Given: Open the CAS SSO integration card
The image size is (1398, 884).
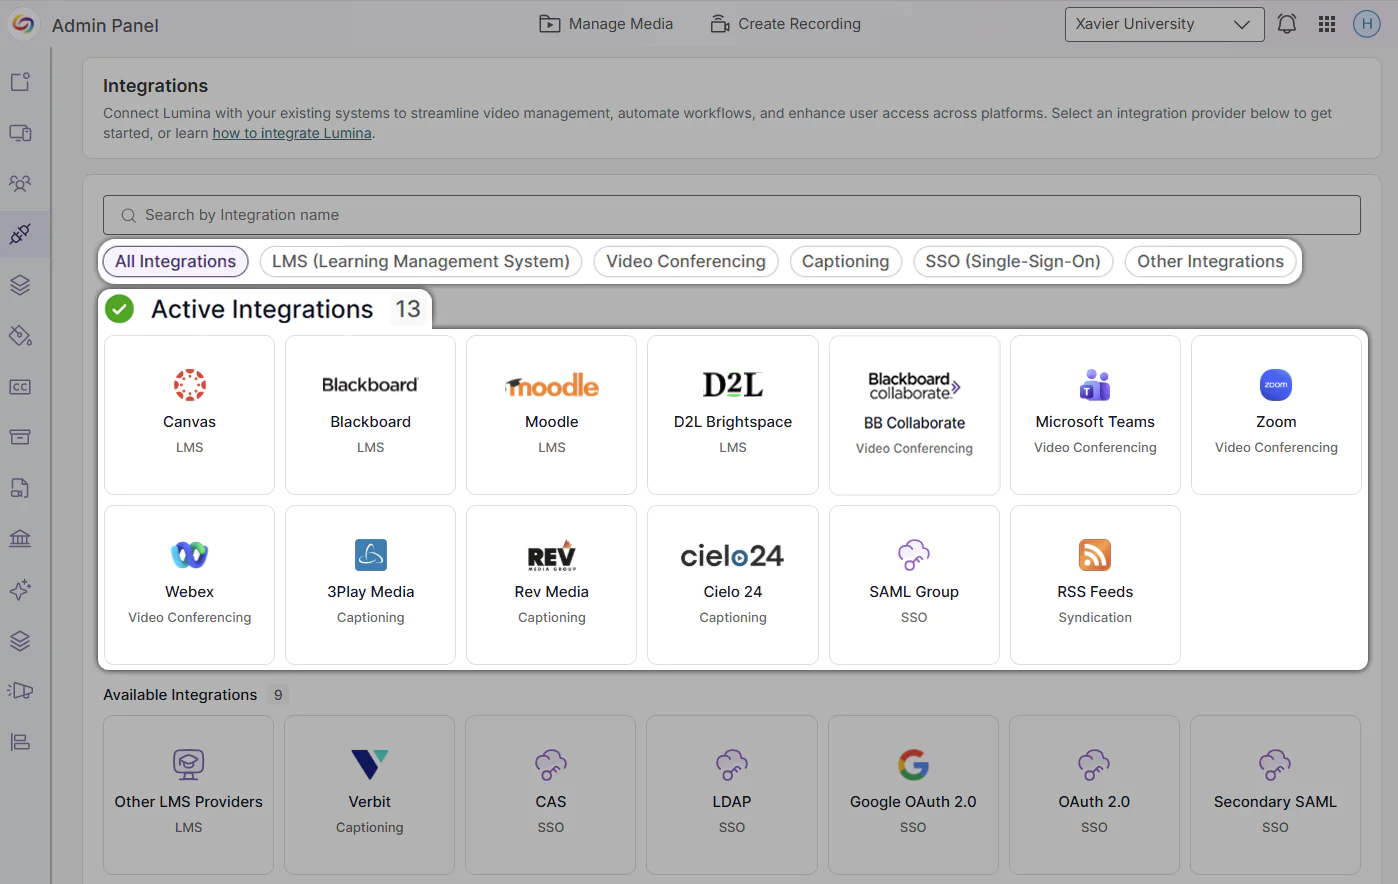Looking at the screenshot, I should tap(551, 795).
